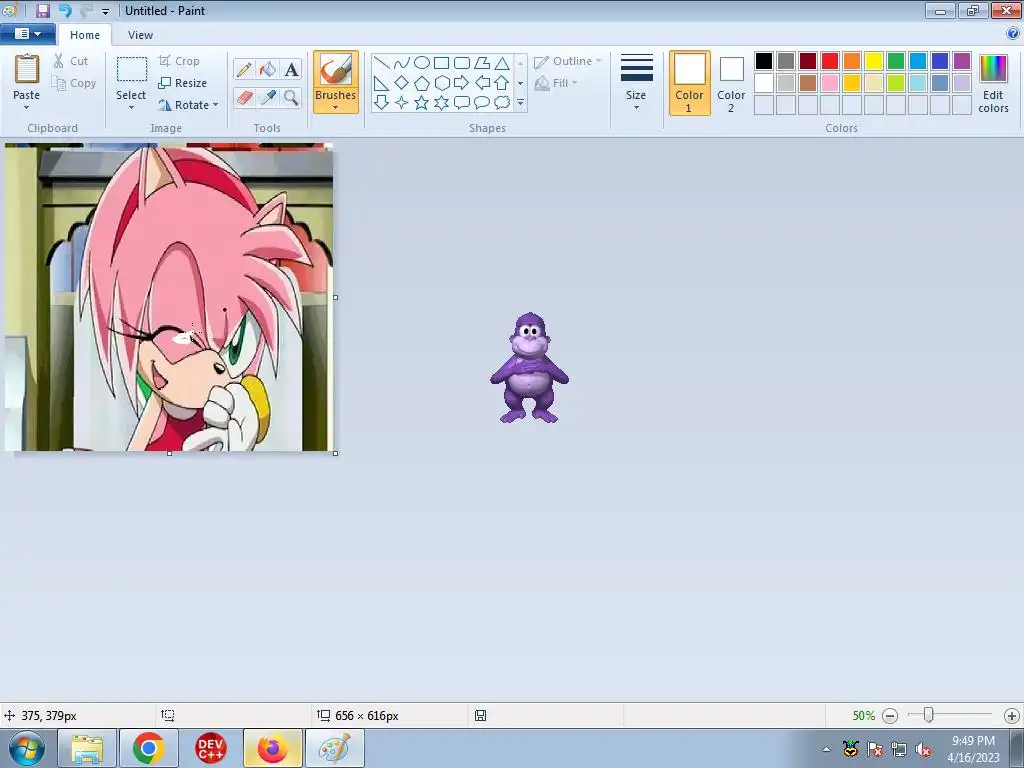This screenshot has height=768, width=1024.
Task: Choose the Diamond shape
Action: 402,83
